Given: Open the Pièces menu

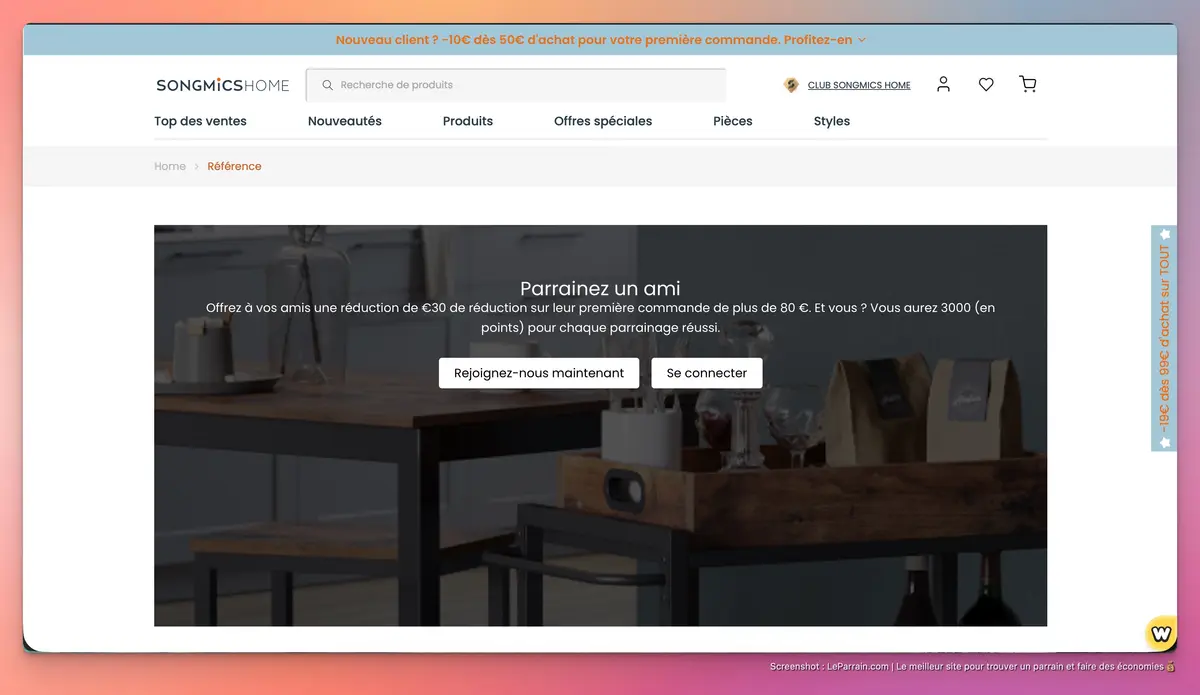Looking at the screenshot, I should (x=733, y=121).
